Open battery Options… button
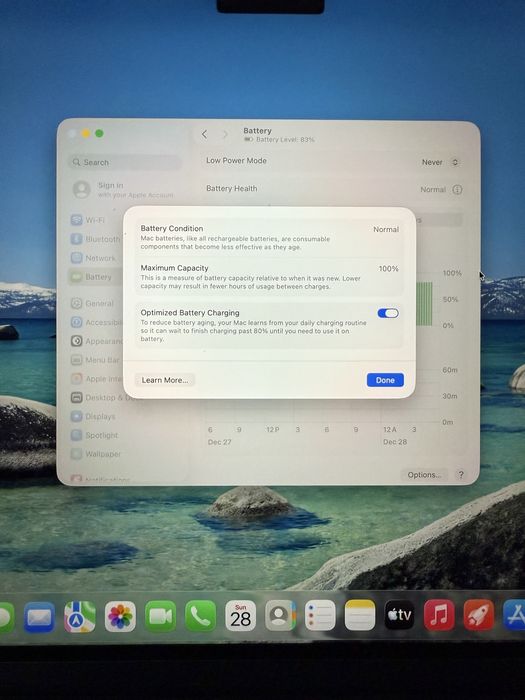Viewport: 525px width, 700px height. 424,475
